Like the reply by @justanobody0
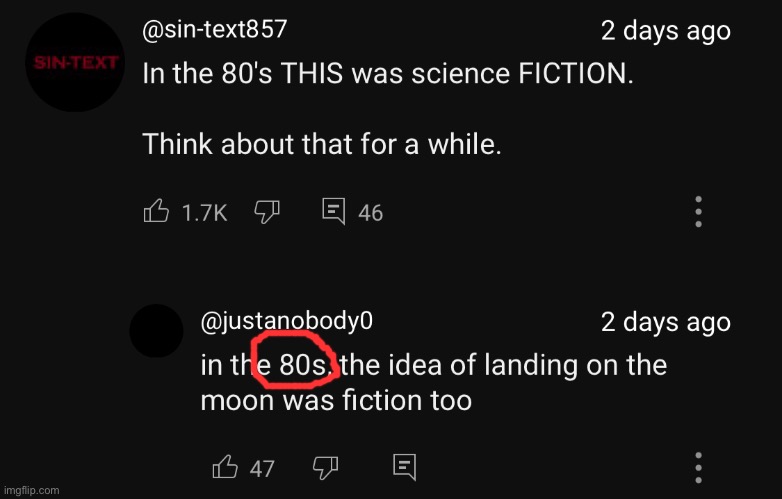The height and width of the screenshot is (499, 782). [x=225, y=467]
